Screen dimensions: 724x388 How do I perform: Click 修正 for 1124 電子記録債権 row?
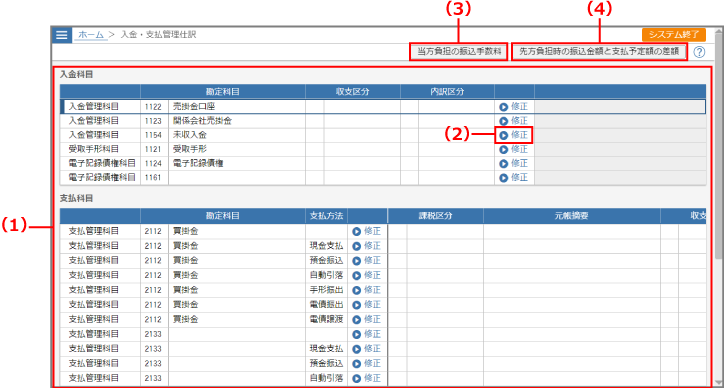pos(513,164)
